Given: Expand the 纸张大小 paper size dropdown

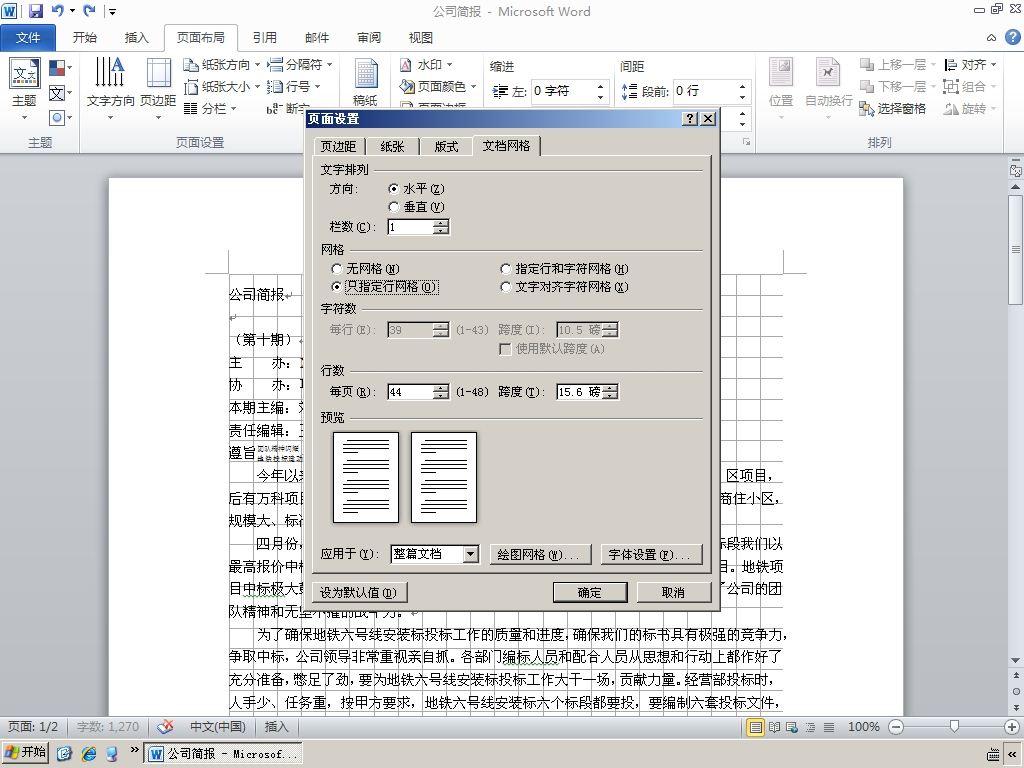Looking at the screenshot, I should pos(257,86).
